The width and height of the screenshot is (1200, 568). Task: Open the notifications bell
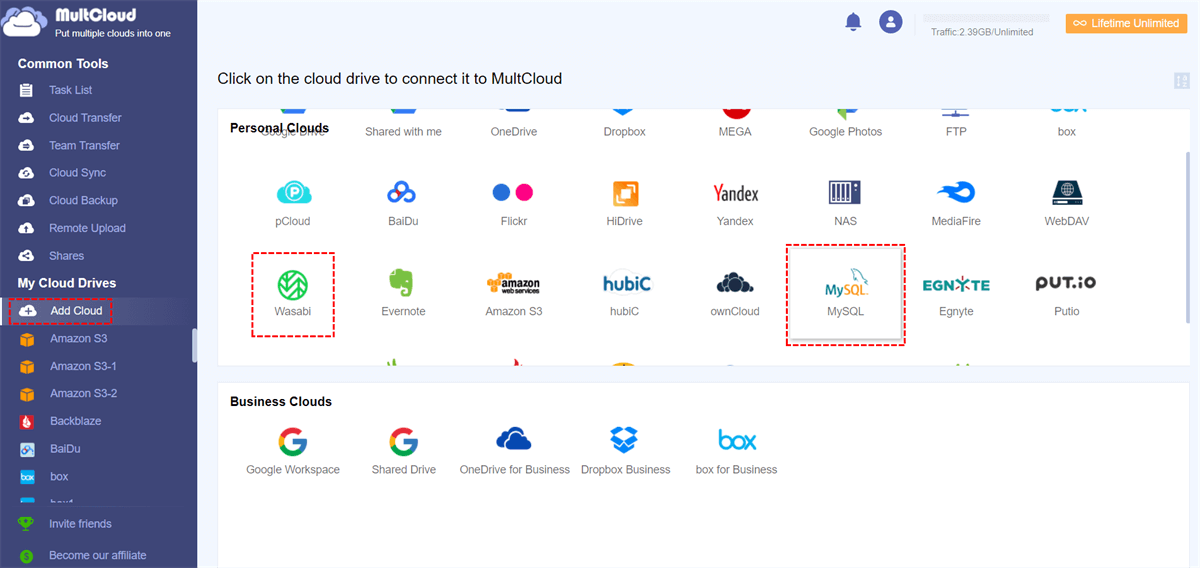click(853, 22)
